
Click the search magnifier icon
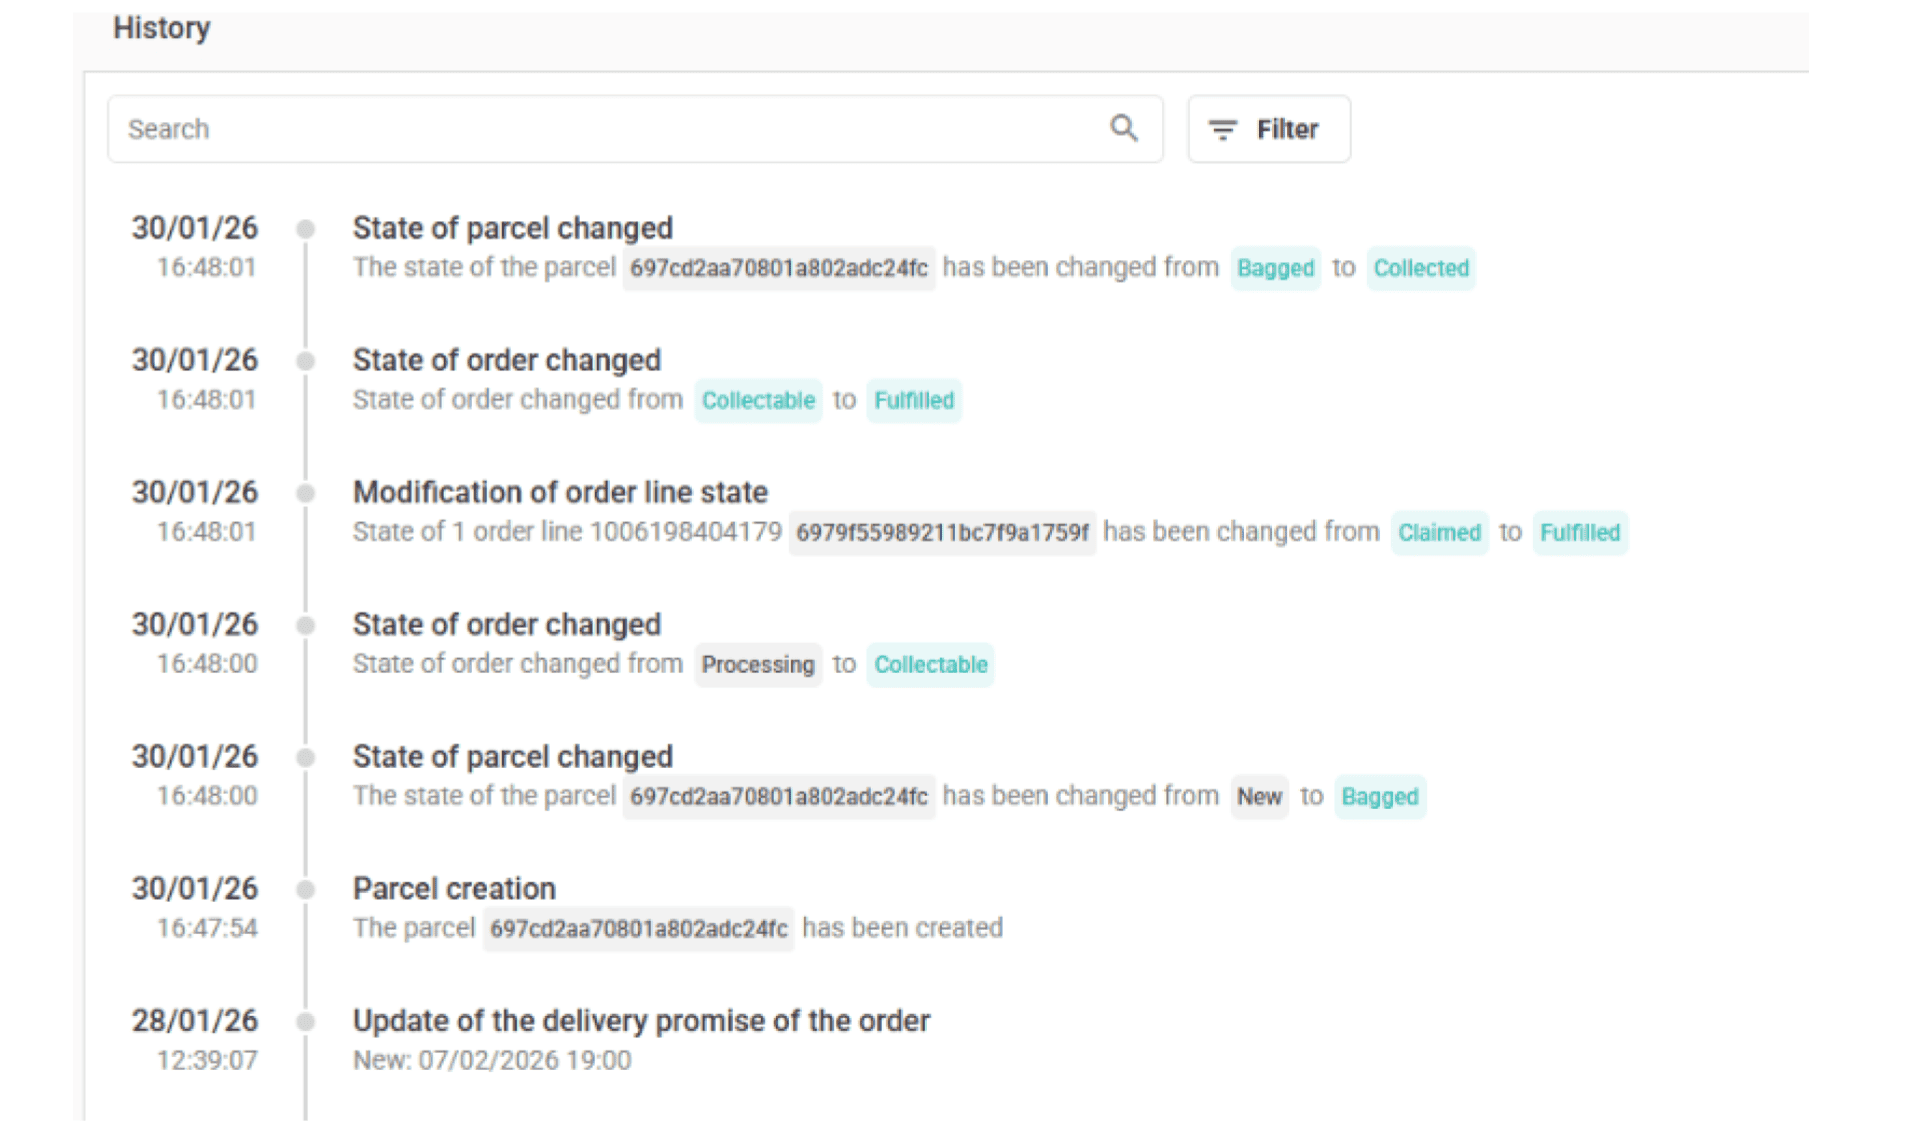pyautogui.click(x=1124, y=128)
